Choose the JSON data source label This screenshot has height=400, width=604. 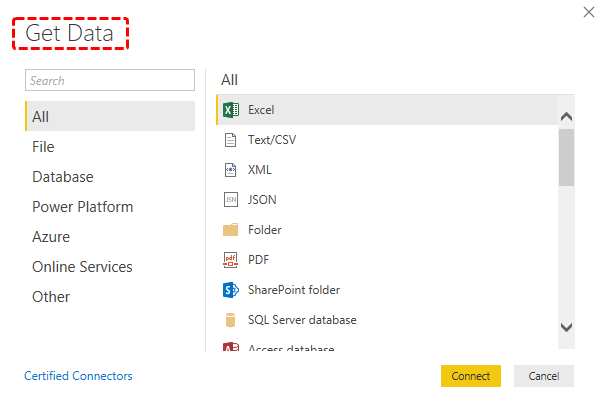coord(262,200)
